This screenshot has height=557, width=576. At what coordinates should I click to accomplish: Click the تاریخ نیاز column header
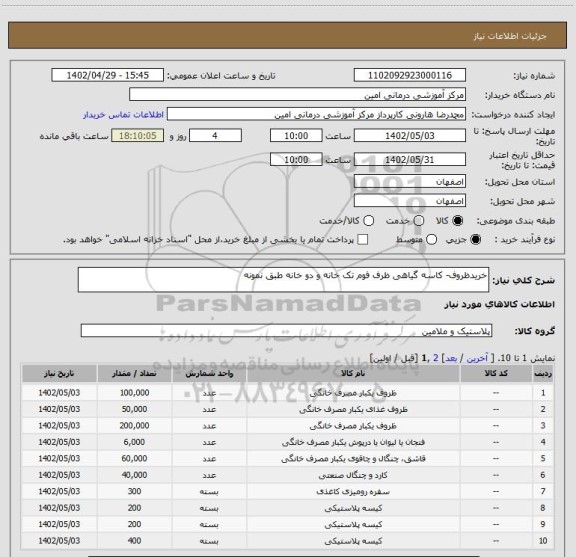[59, 373]
